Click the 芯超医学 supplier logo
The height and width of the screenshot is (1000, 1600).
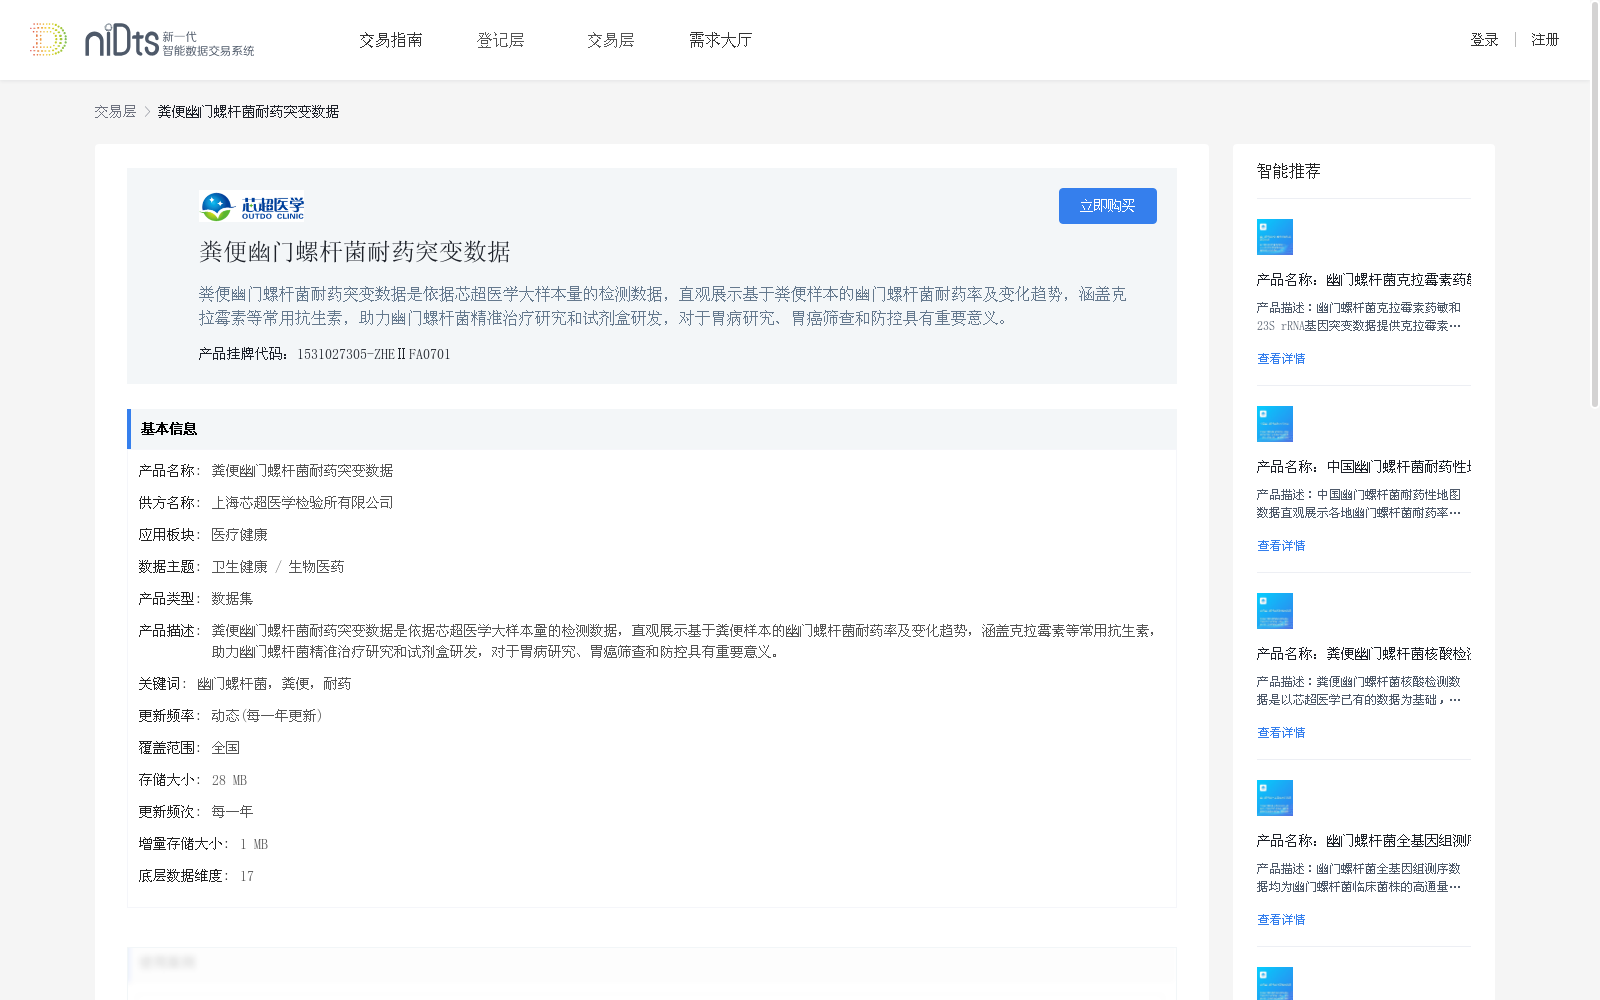[252, 207]
